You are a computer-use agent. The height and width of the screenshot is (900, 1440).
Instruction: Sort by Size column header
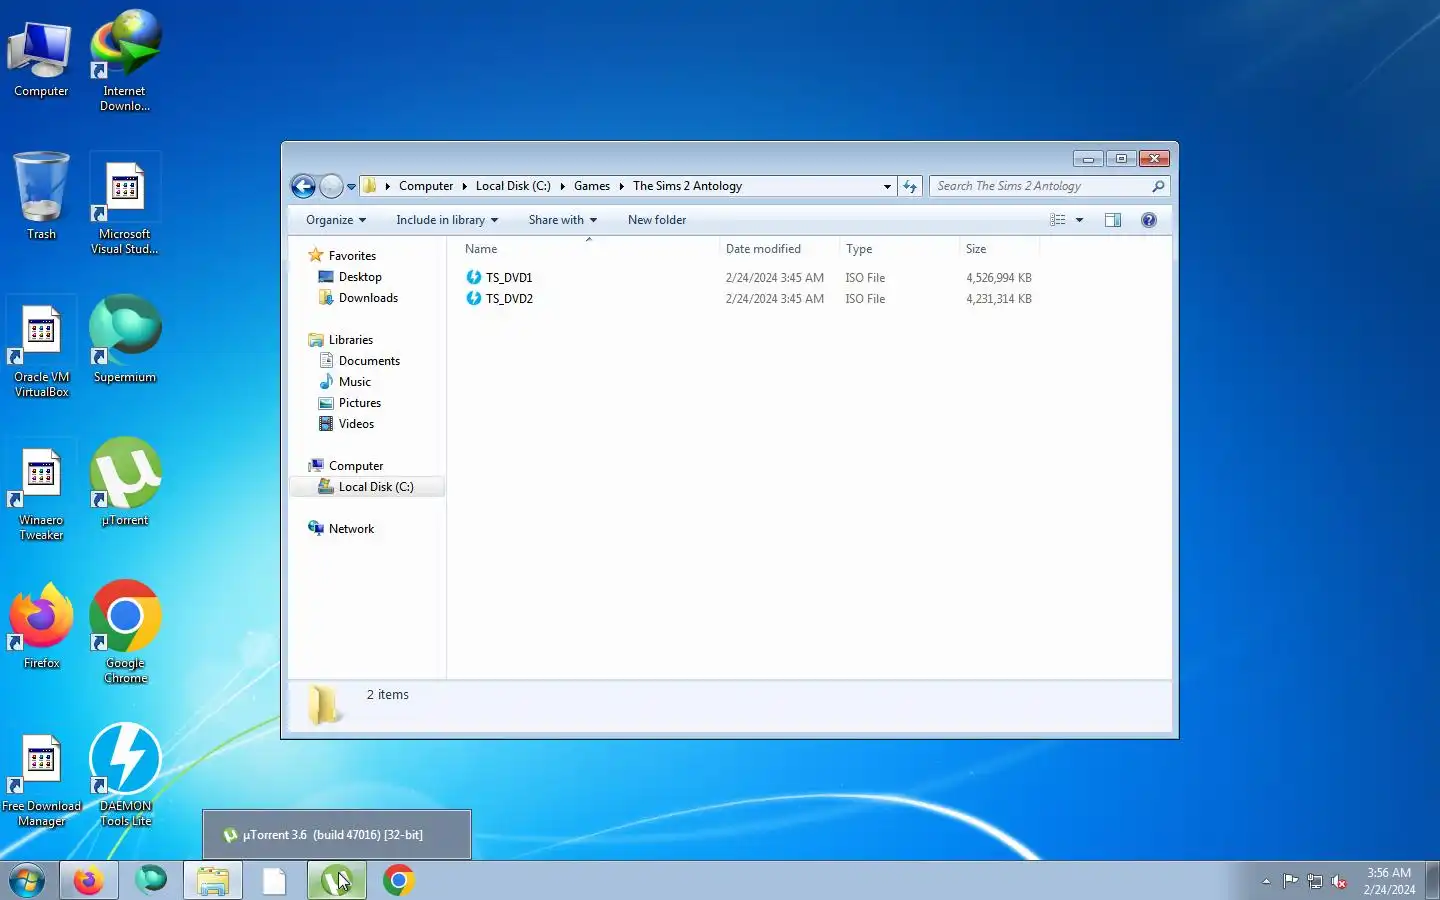[999, 249]
